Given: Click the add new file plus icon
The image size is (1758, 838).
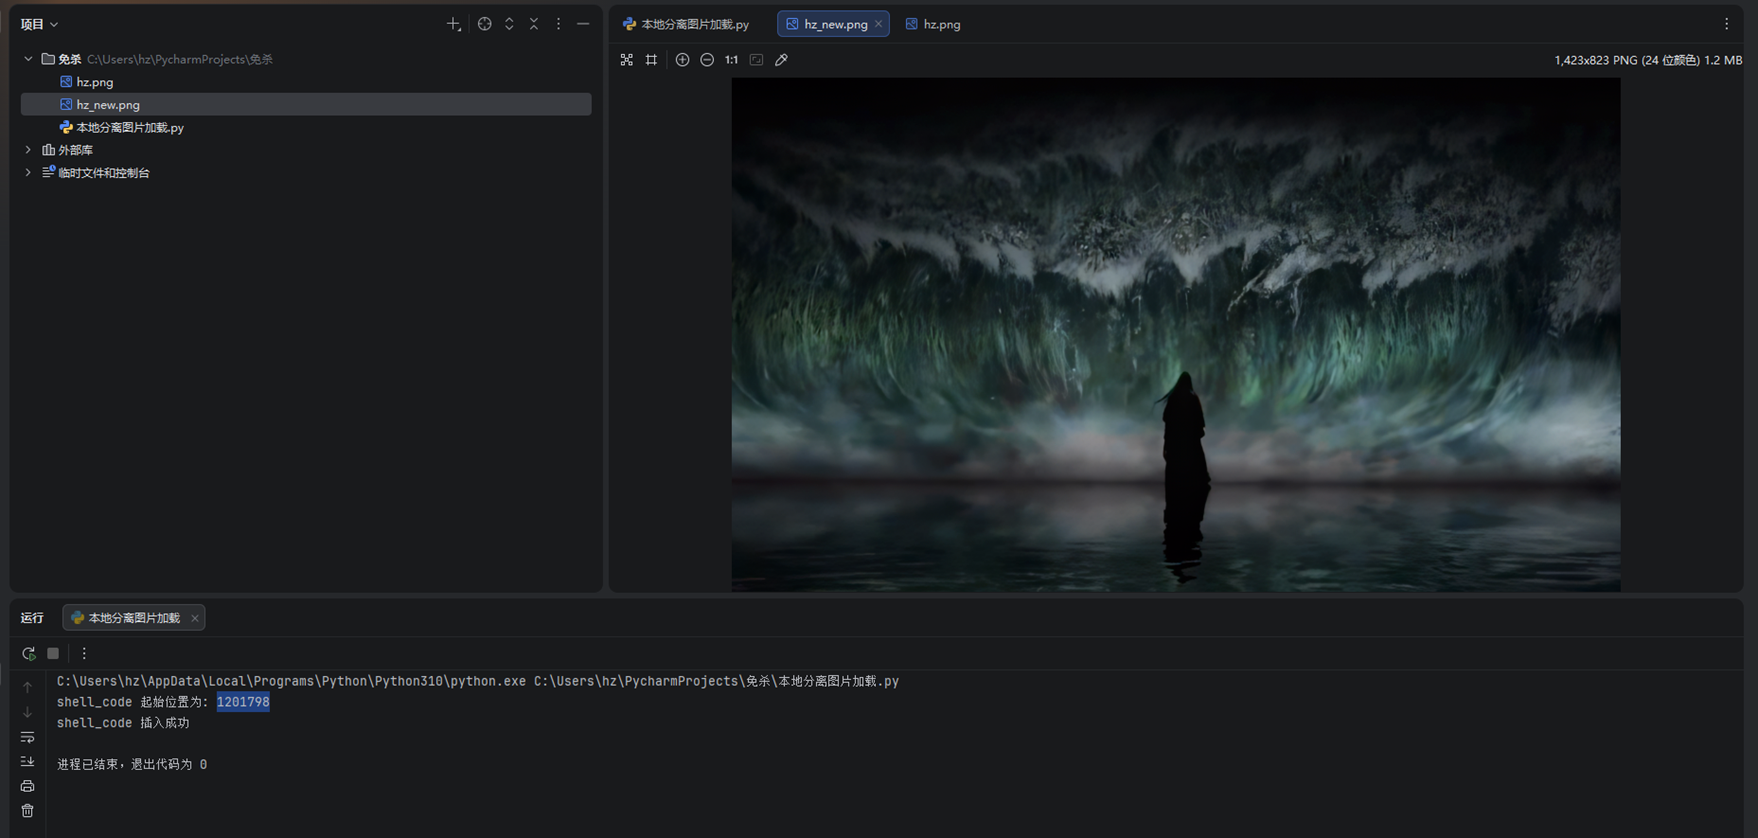Looking at the screenshot, I should pos(453,24).
